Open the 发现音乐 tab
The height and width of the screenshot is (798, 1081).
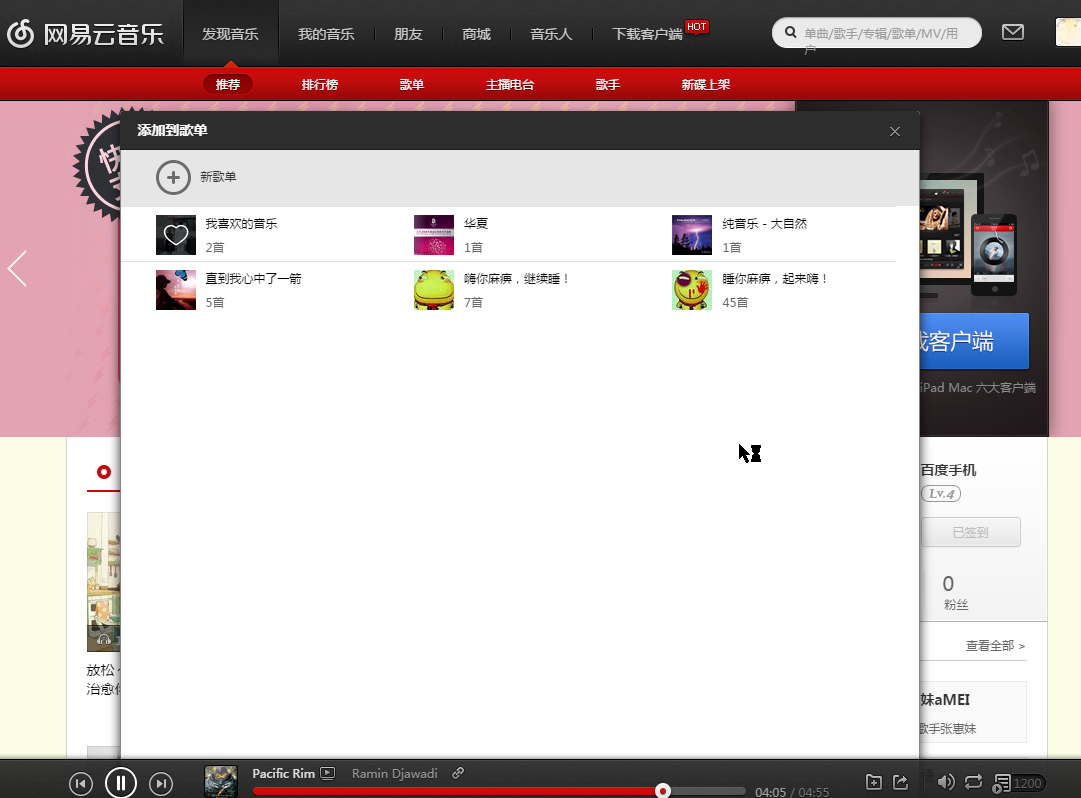230,34
